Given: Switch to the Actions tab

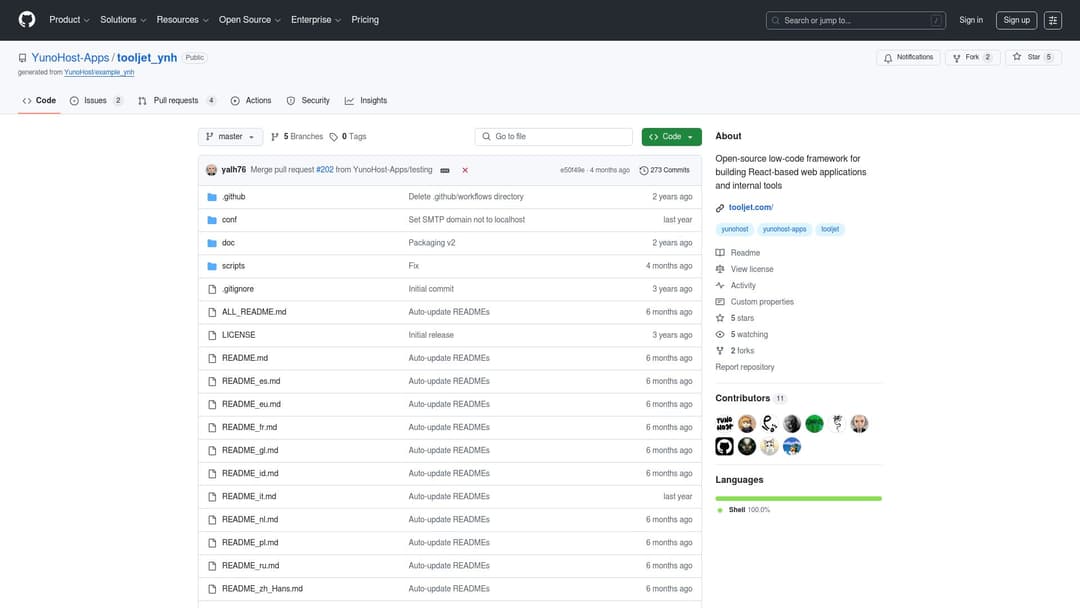Looking at the screenshot, I should coord(251,101).
